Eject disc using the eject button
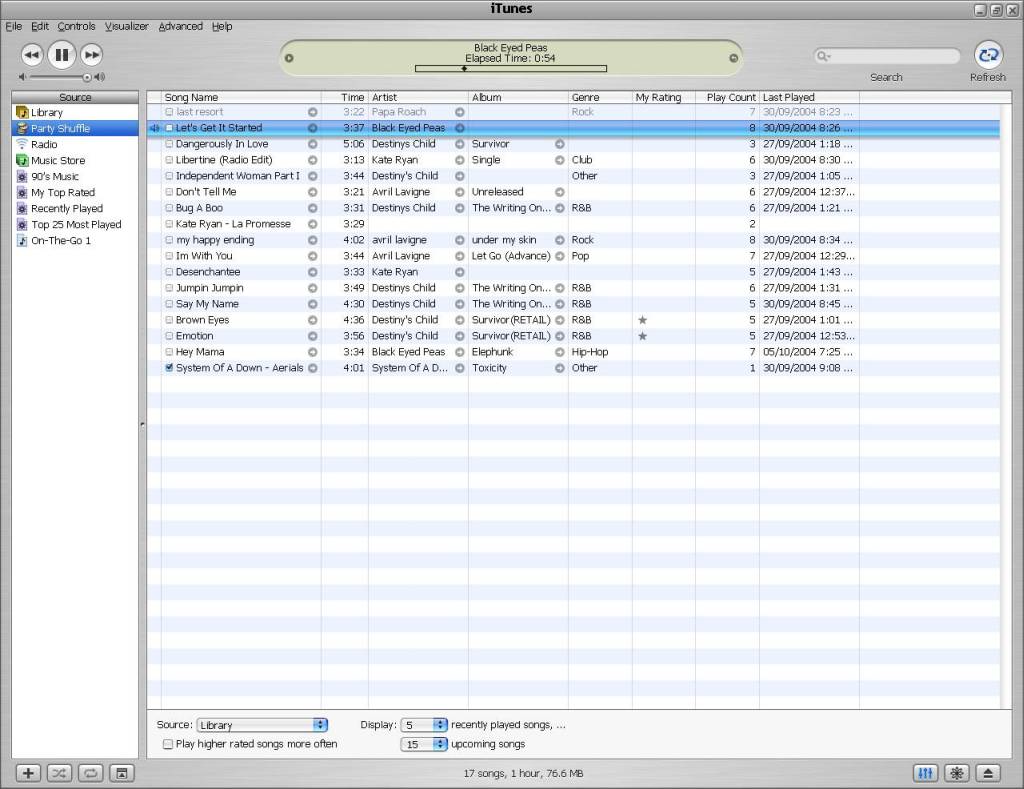This screenshot has width=1024, height=789. tap(988, 773)
